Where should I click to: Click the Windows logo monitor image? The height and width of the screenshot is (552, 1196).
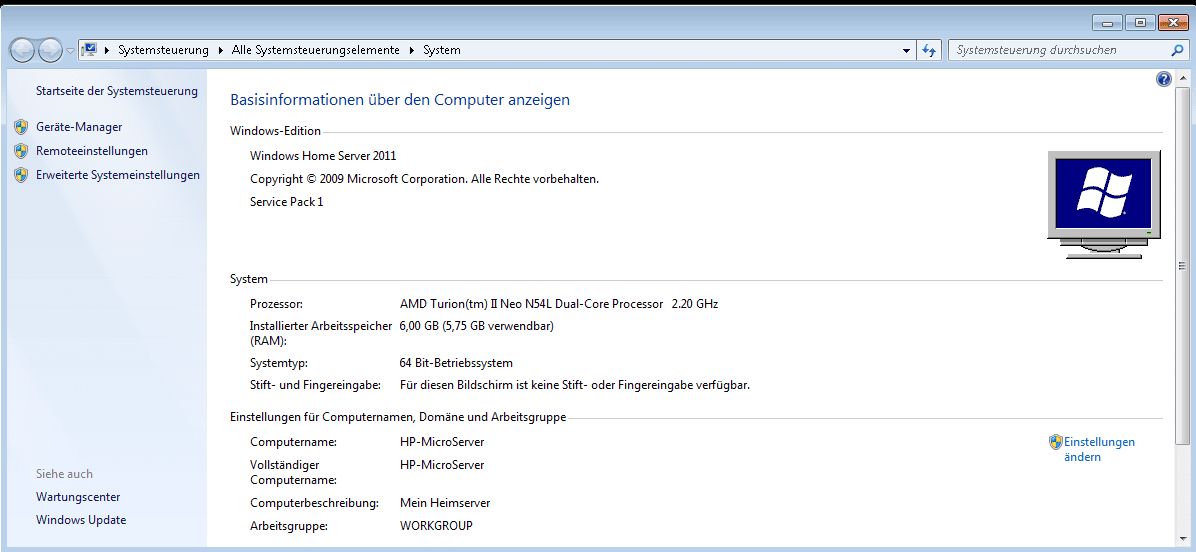coord(1104,204)
